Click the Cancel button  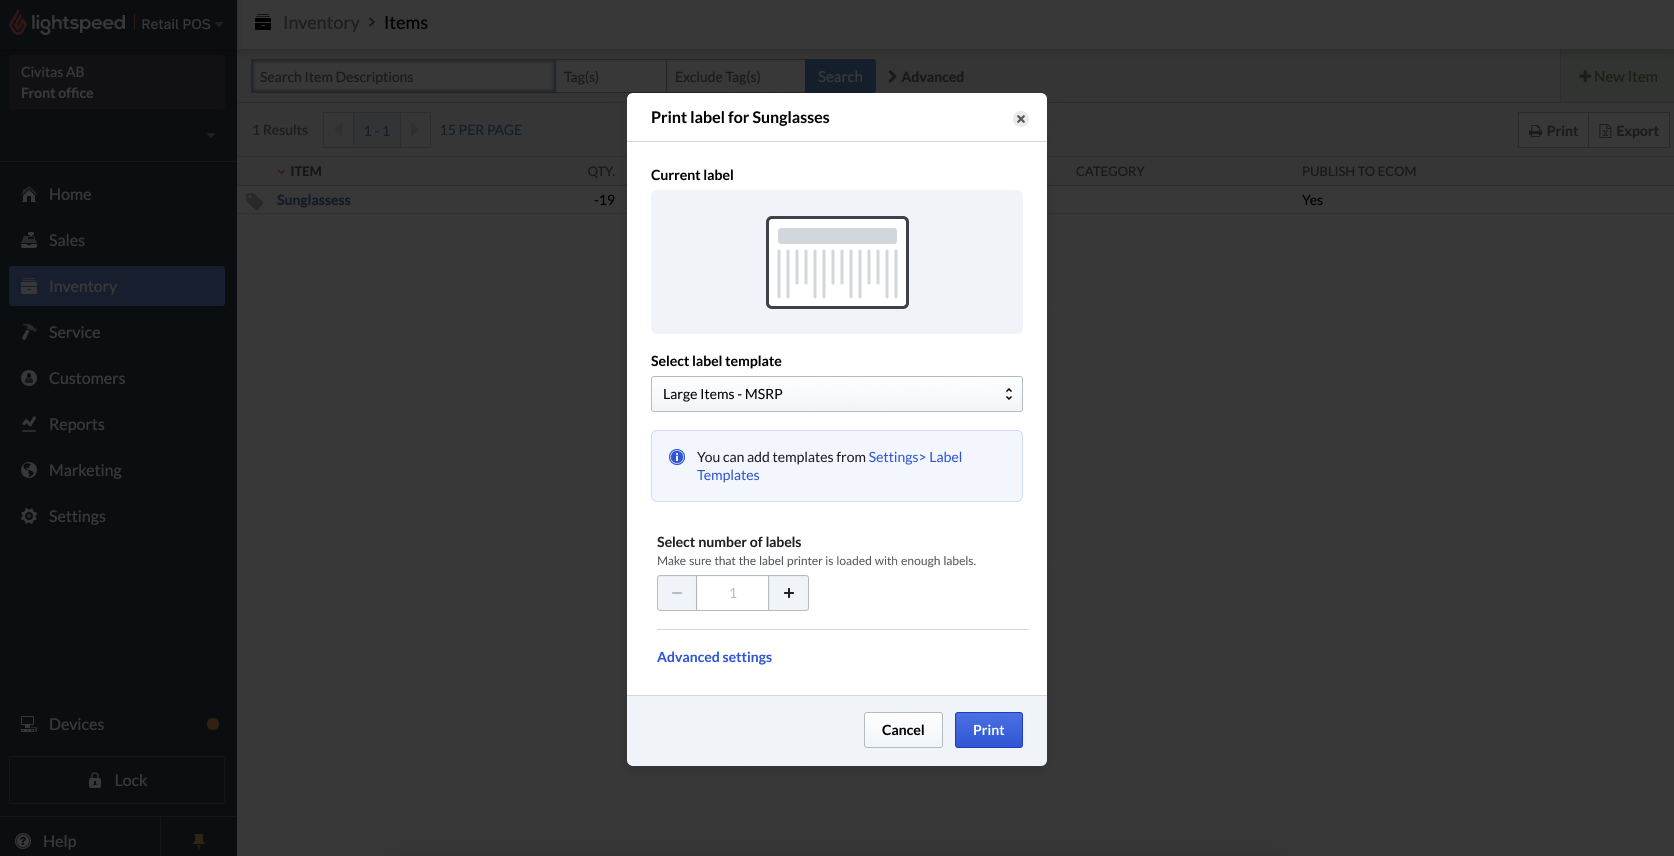point(903,730)
